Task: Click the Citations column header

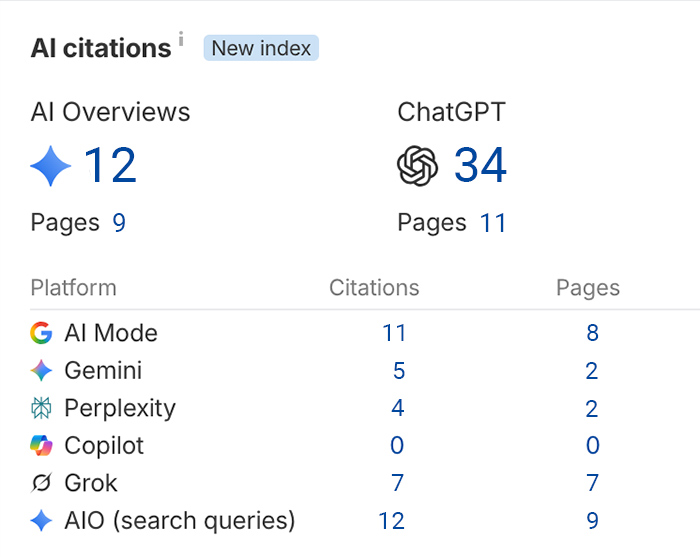Action: (x=374, y=287)
